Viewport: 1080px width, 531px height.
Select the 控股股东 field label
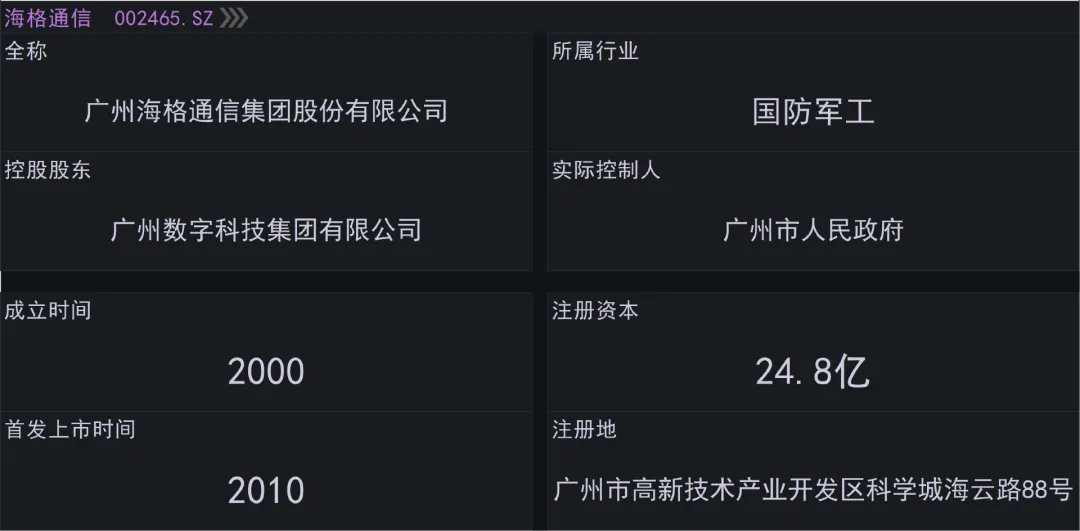(47, 170)
